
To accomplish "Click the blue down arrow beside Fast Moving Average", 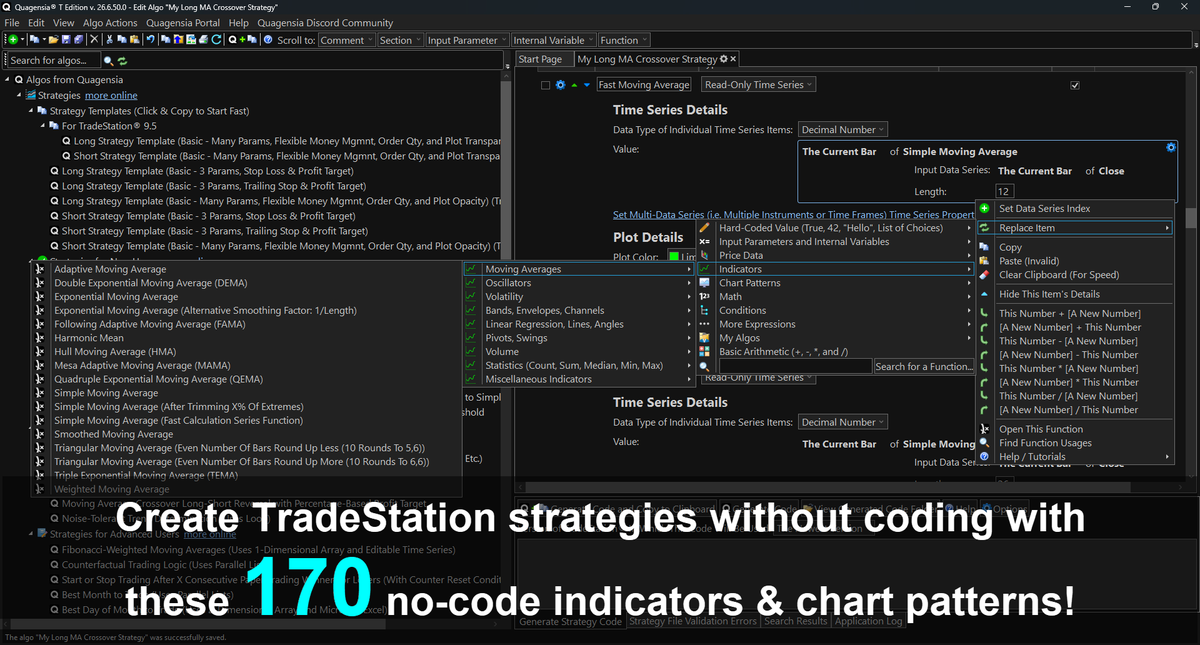I will click(587, 85).
